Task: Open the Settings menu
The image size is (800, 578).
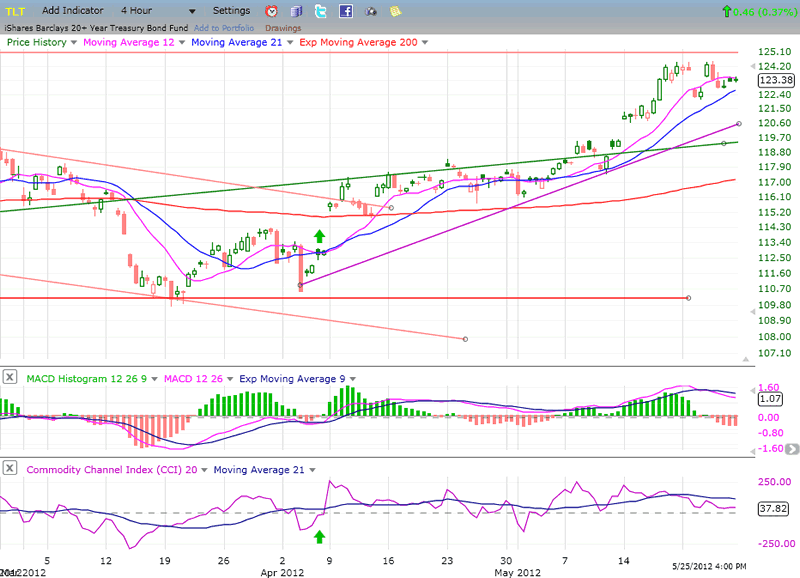Action: coord(231,11)
